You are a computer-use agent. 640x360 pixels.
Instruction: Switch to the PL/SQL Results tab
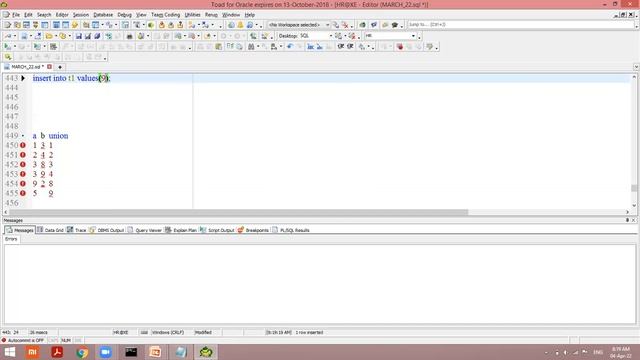291,230
